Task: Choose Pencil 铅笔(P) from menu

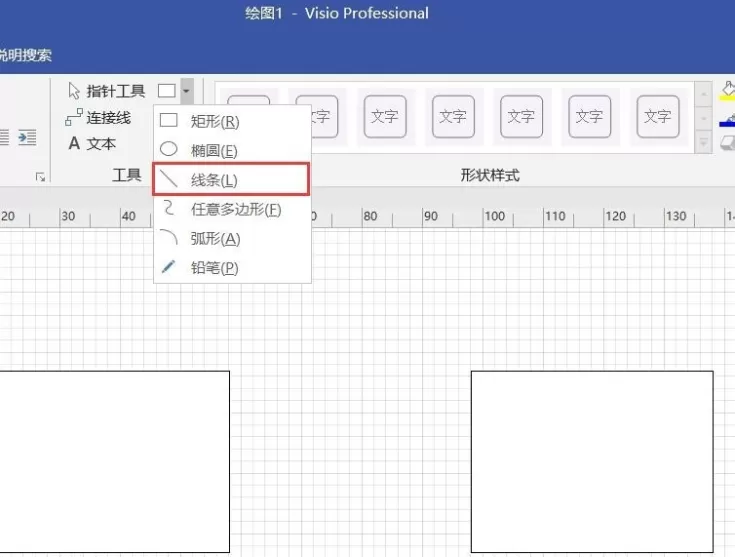Action: click(232, 268)
